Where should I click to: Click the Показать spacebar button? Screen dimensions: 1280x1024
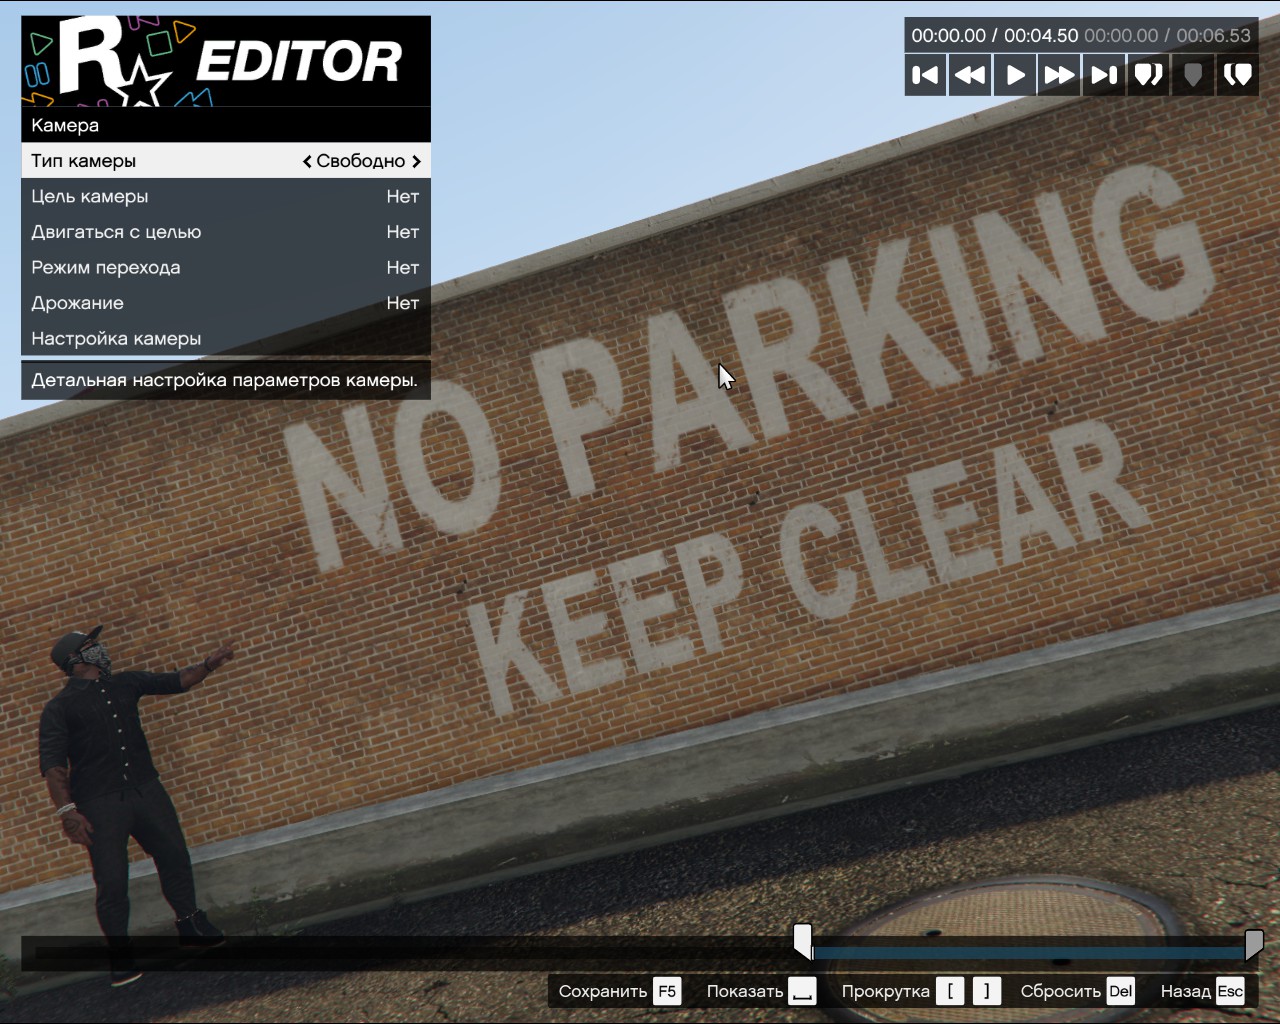point(761,991)
